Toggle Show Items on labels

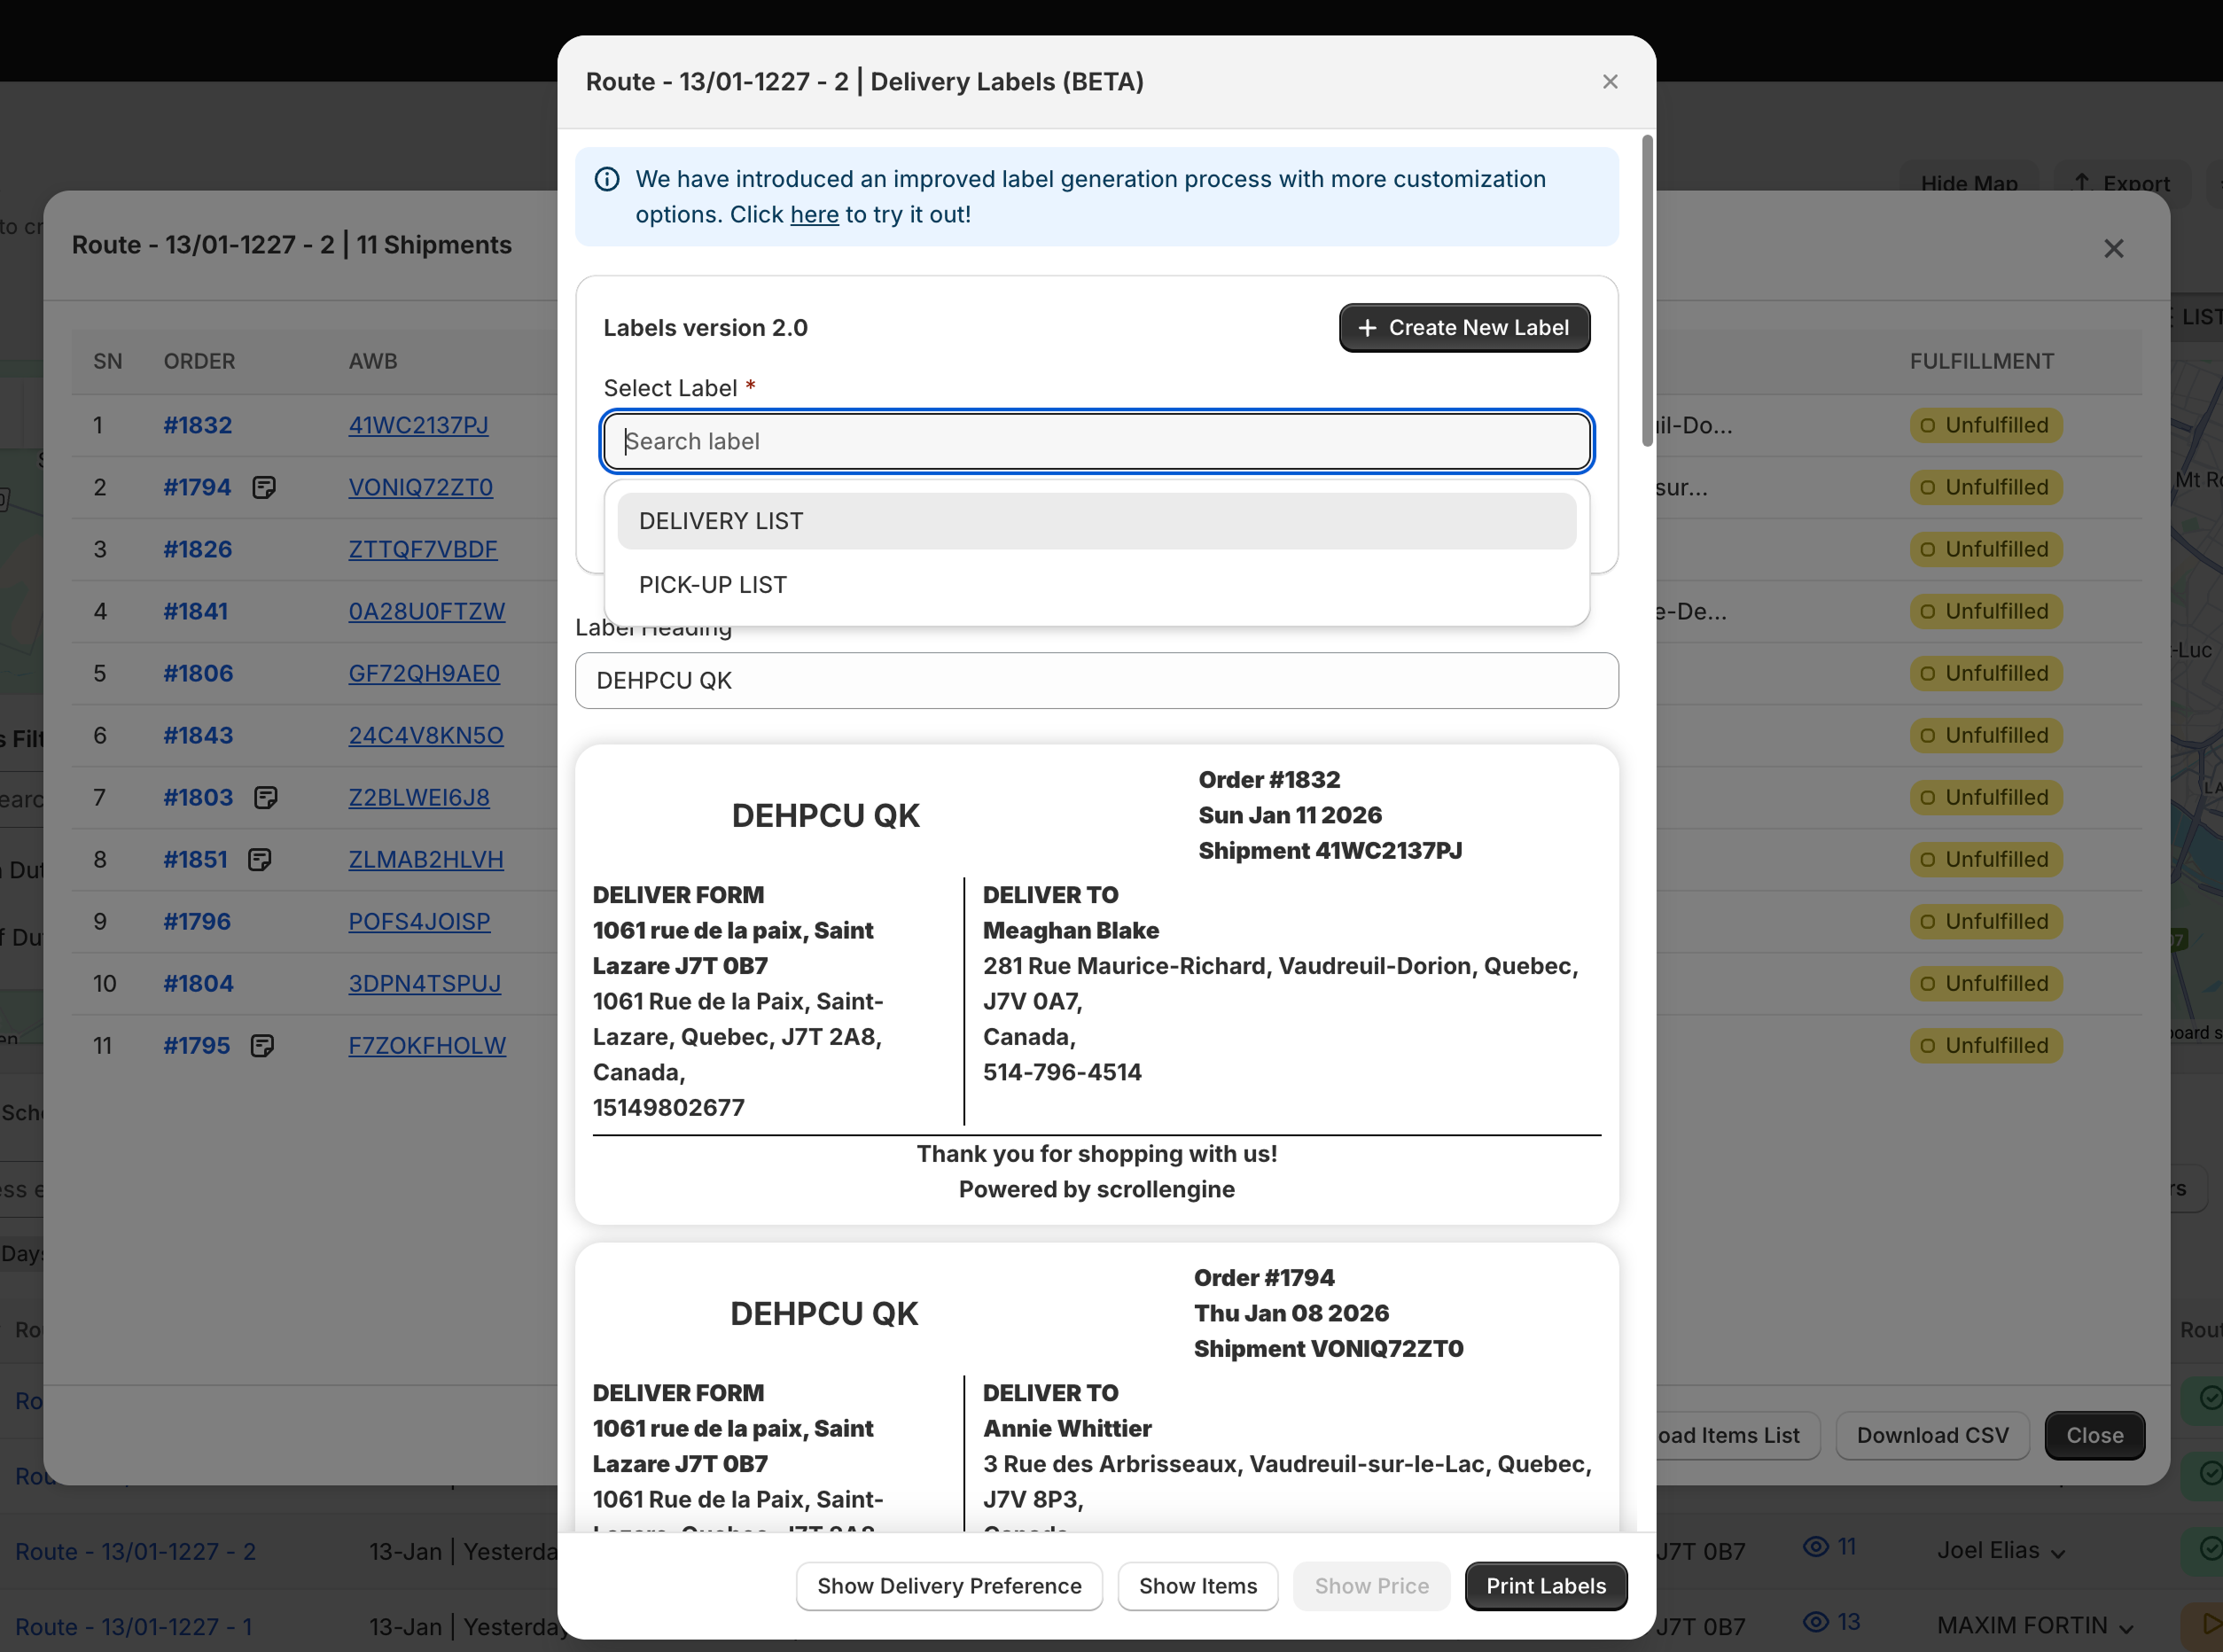point(1197,1586)
